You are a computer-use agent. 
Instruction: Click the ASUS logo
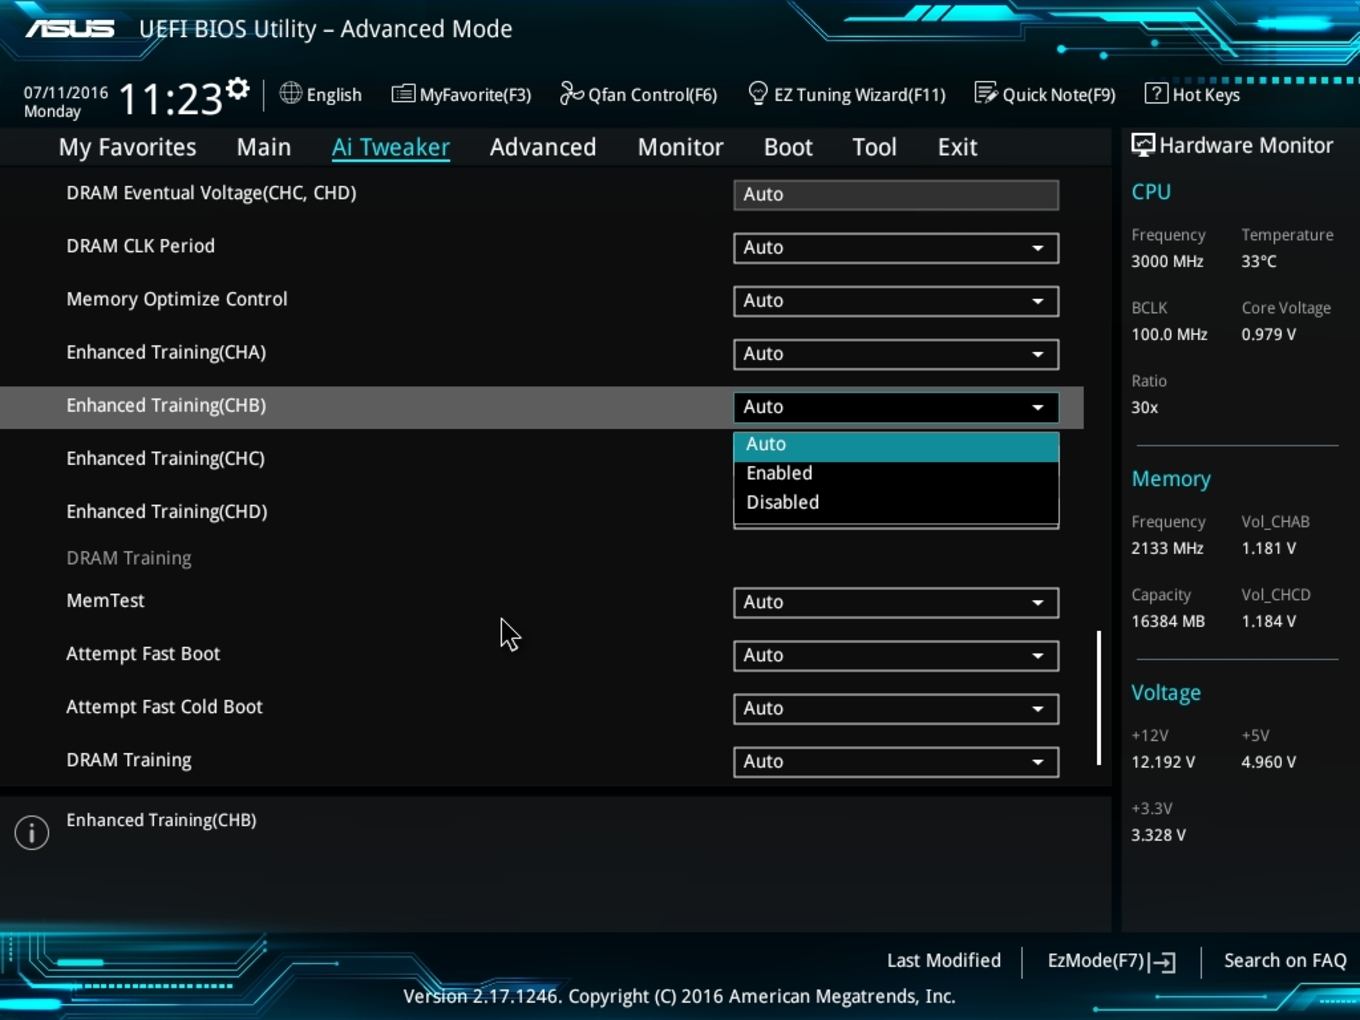coord(70,29)
